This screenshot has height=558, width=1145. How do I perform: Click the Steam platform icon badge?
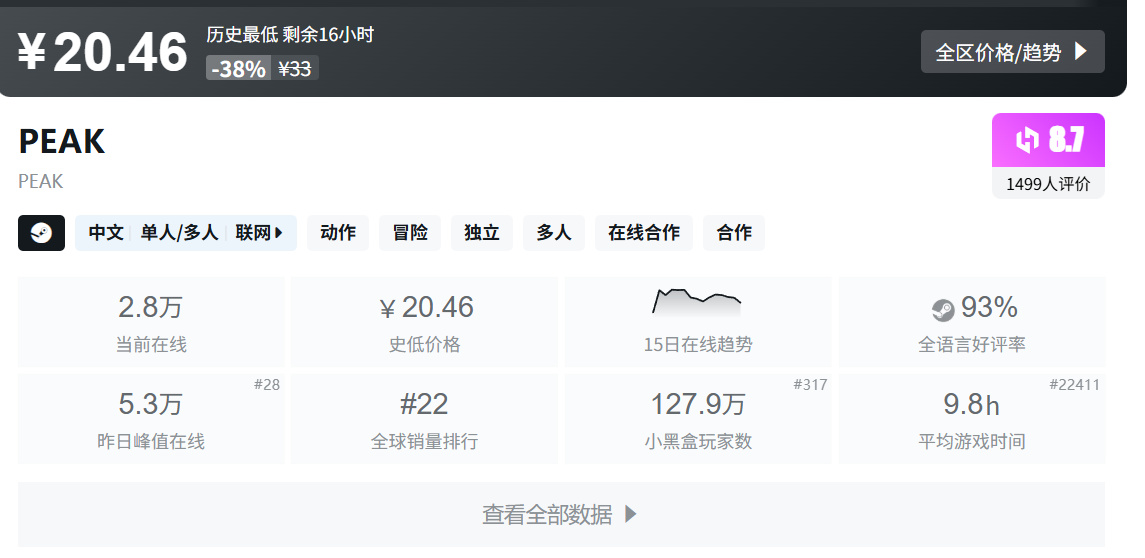tap(42, 233)
